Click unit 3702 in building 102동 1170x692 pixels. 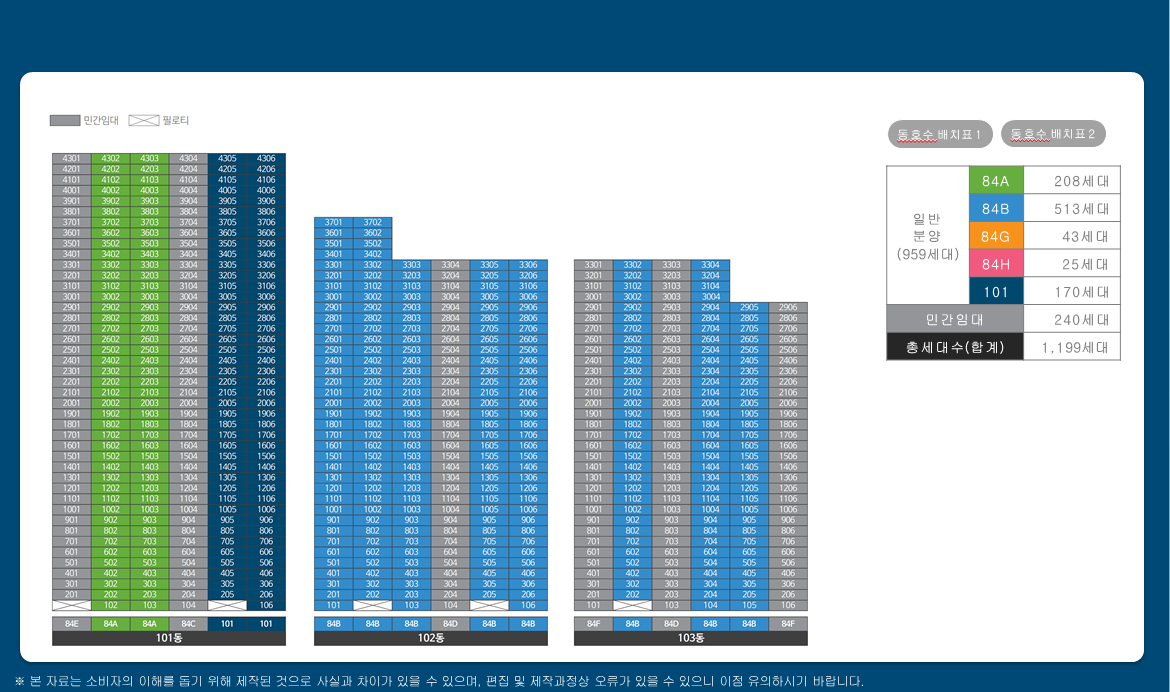click(372, 222)
